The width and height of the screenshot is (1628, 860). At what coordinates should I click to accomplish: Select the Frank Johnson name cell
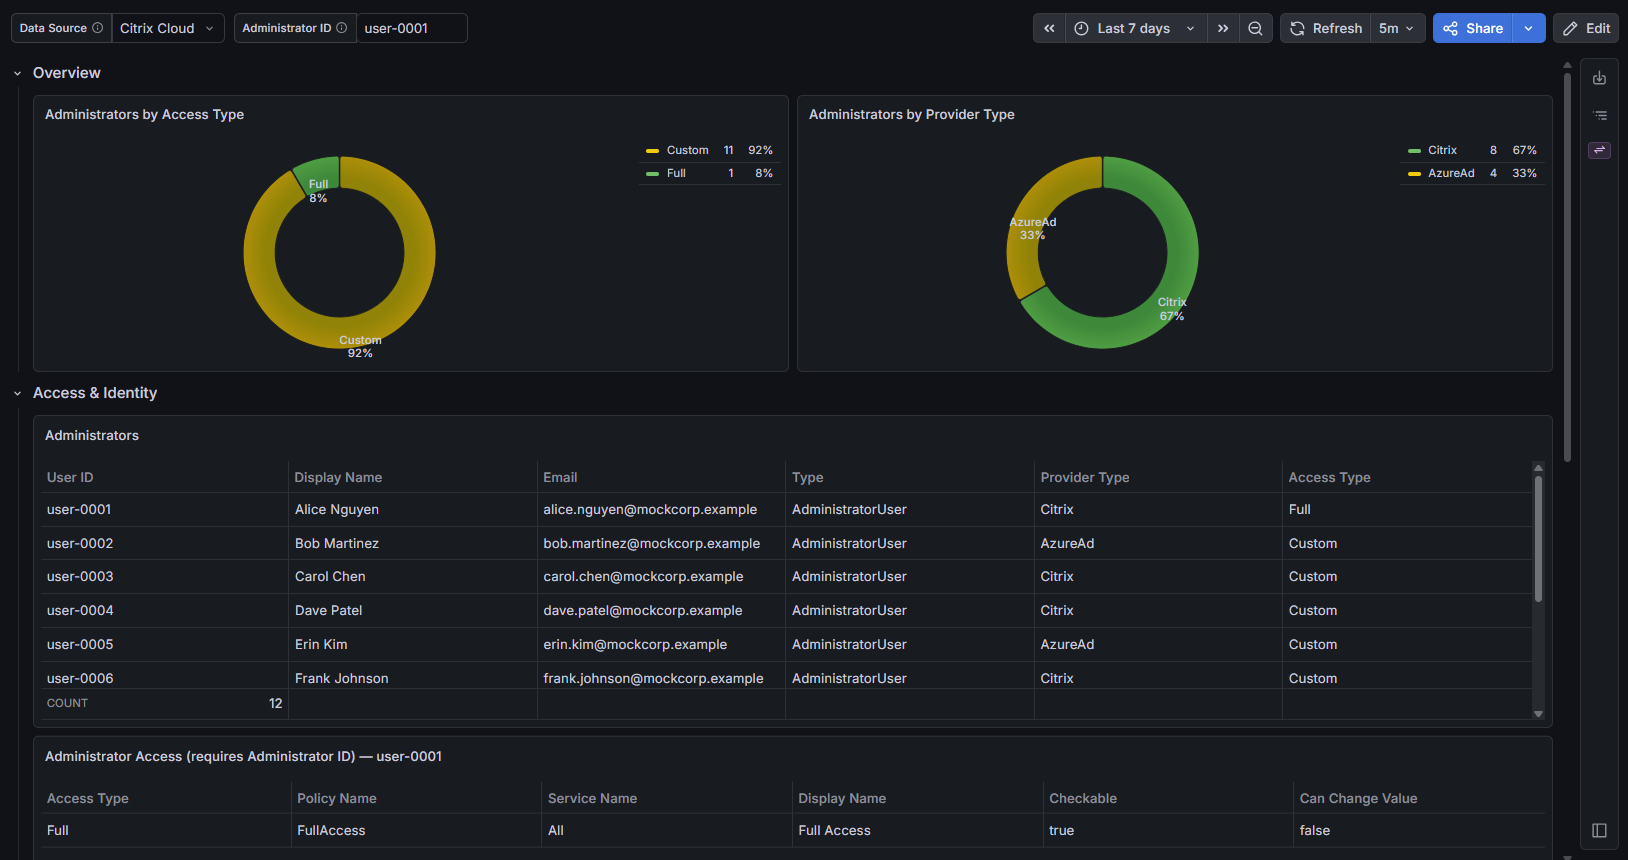click(x=413, y=677)
